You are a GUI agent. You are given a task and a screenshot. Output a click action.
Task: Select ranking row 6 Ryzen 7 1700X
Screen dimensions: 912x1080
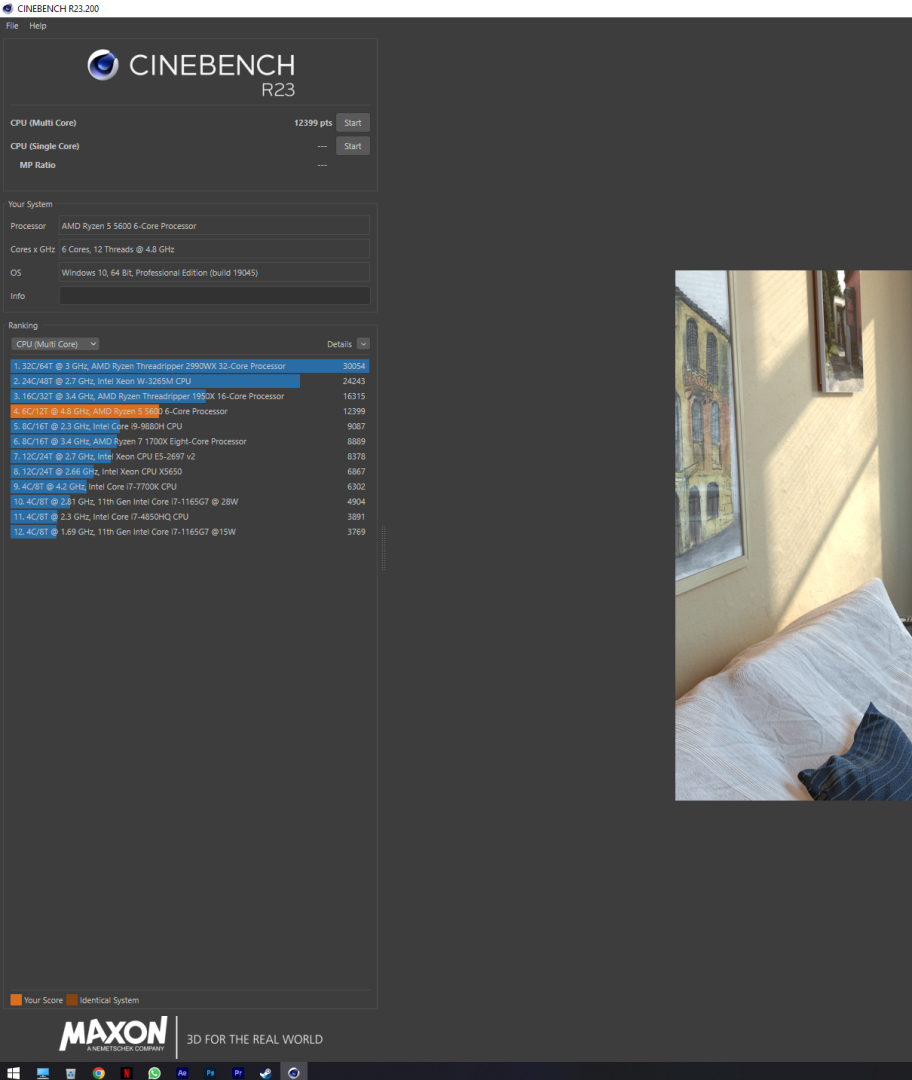coord(189,442)
